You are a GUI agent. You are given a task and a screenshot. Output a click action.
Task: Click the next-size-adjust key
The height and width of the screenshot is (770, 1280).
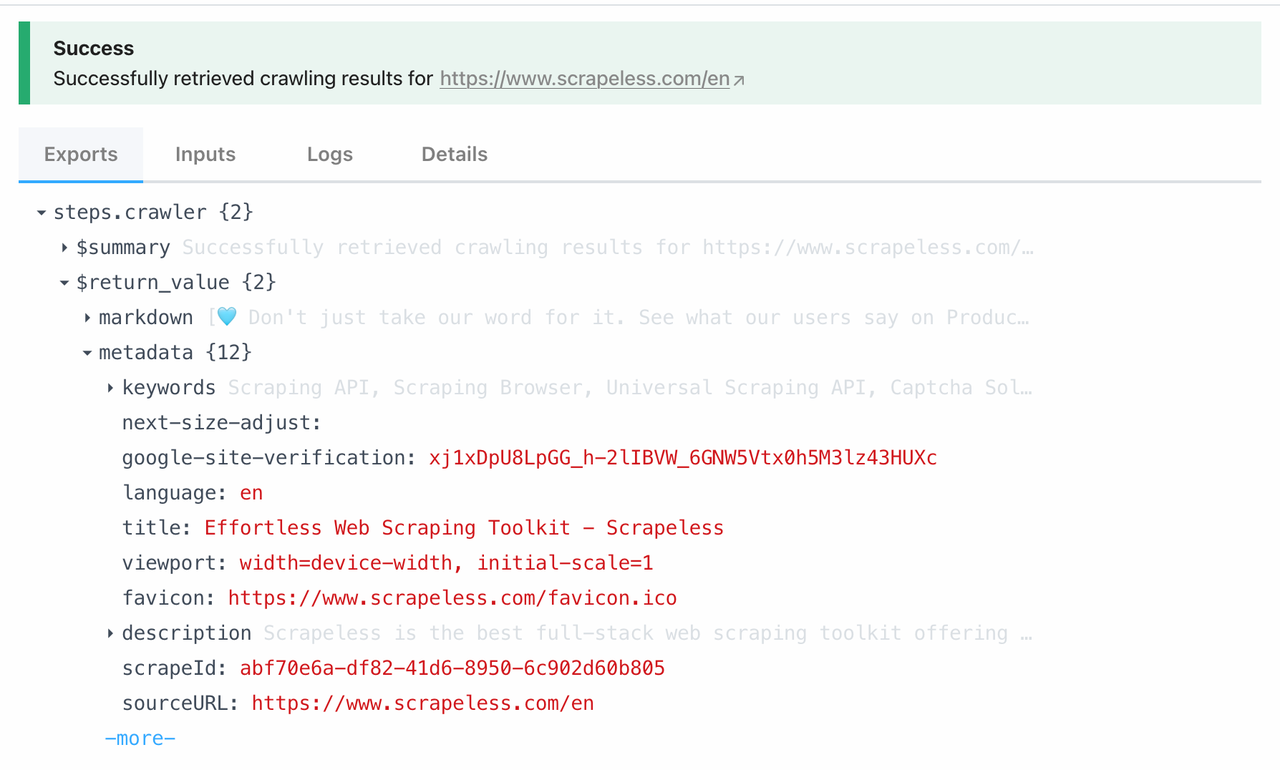(221, 423)
